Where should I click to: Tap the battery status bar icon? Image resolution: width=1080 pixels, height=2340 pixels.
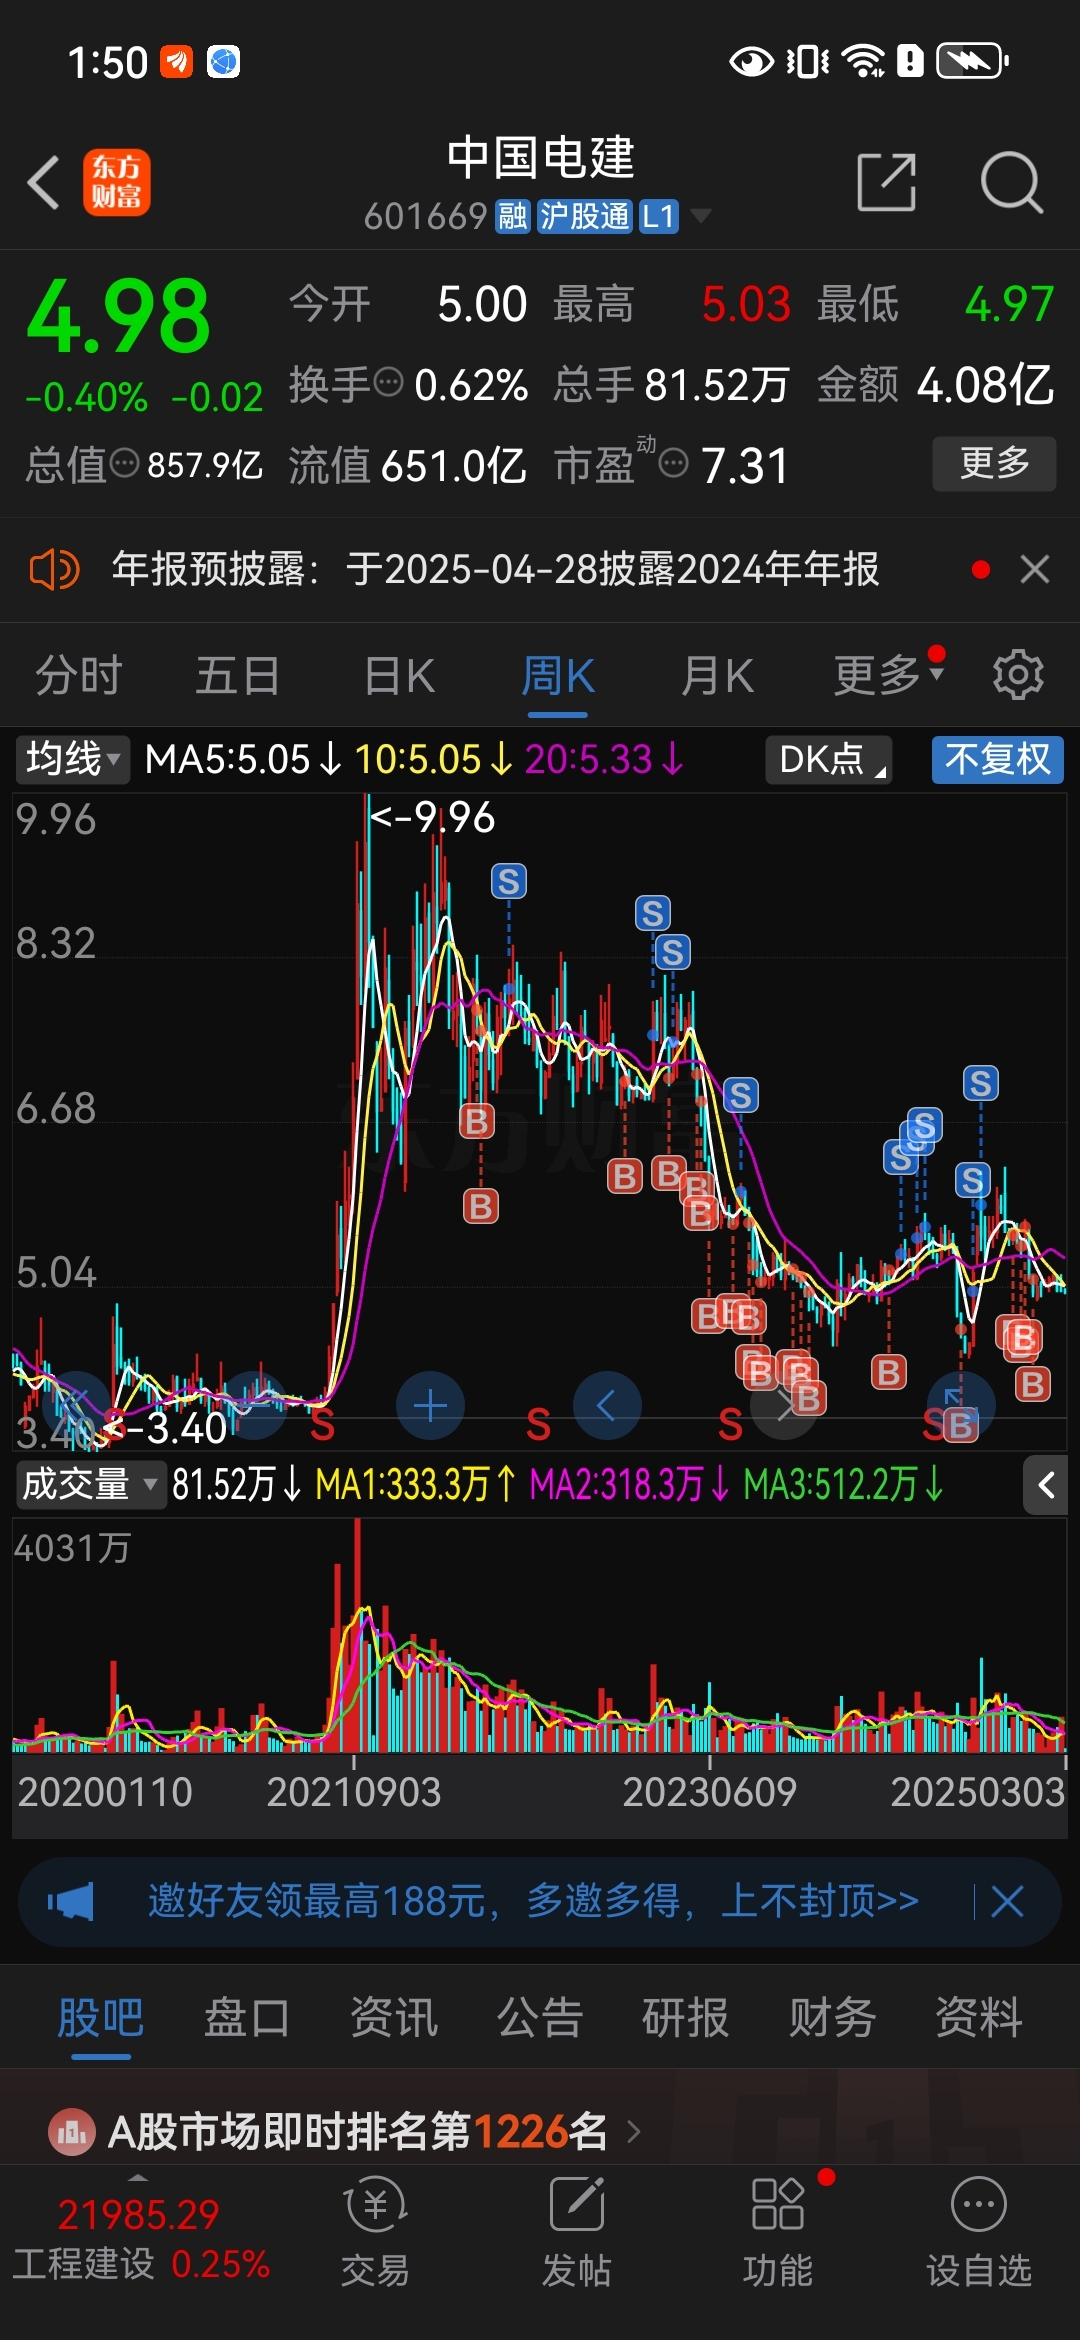(x=972, y=61)
